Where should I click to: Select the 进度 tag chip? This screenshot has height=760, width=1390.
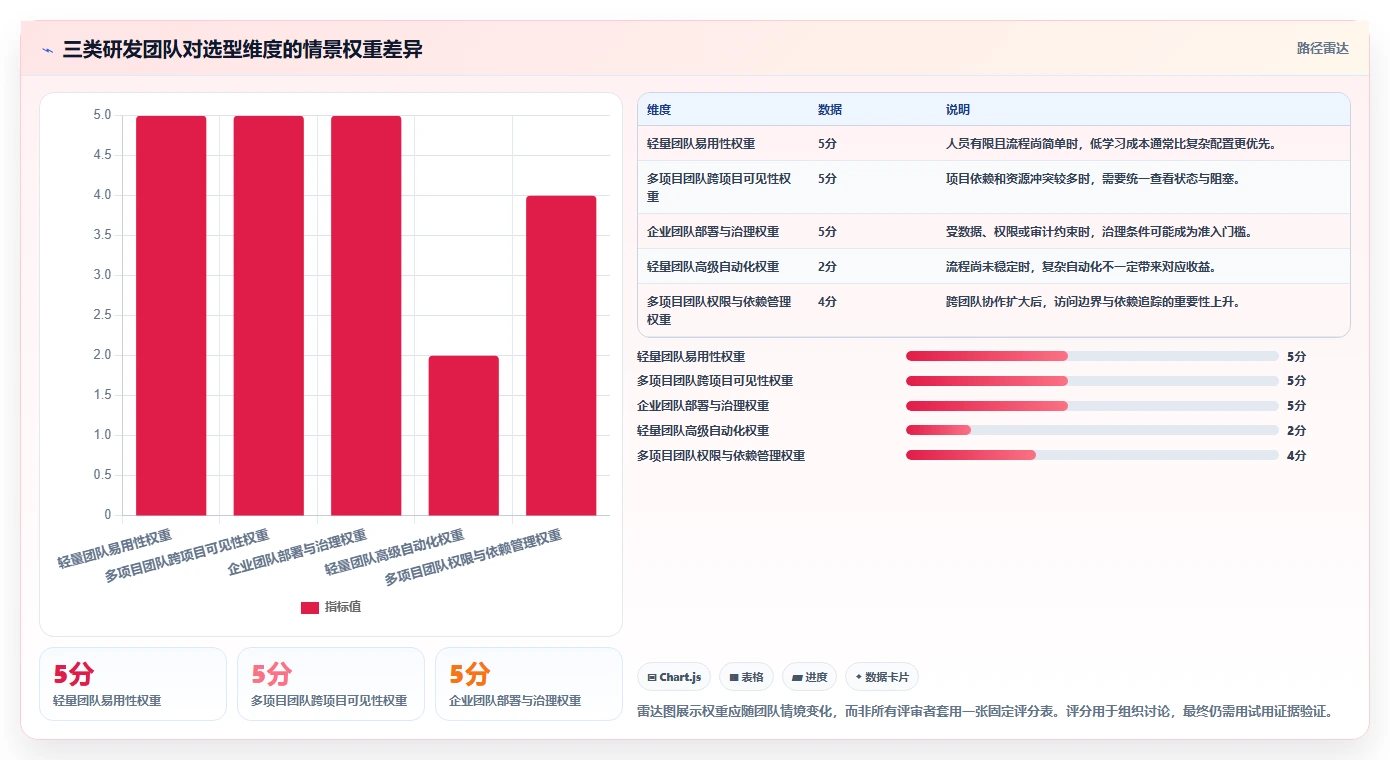[x=809, y=677]
